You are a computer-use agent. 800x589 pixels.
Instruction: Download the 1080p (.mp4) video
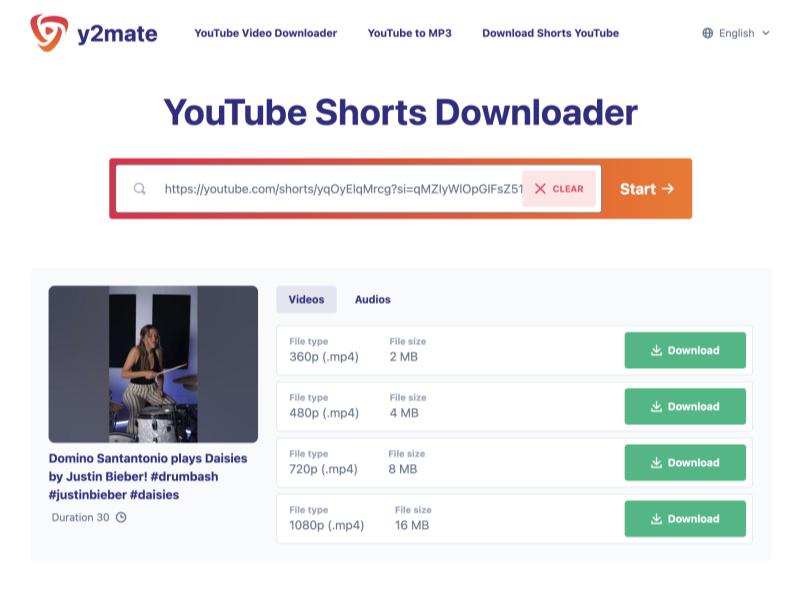685,519
